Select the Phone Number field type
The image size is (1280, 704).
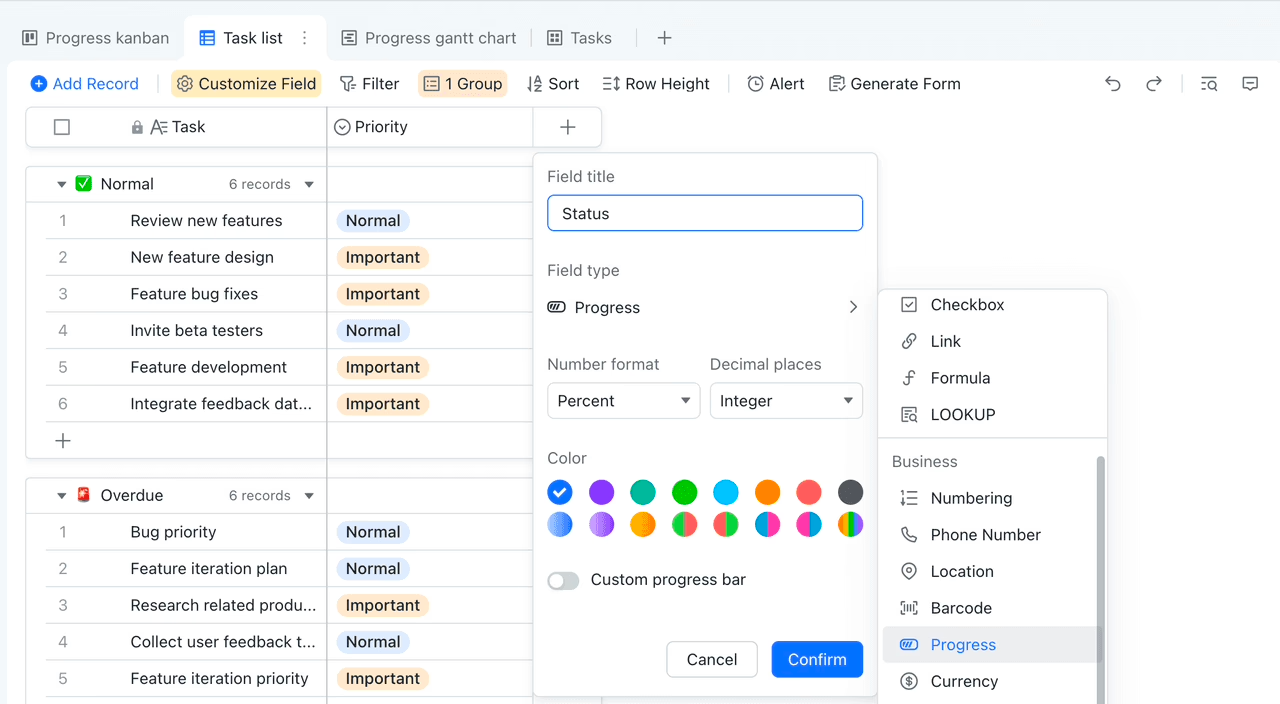(x=990, y=535)
